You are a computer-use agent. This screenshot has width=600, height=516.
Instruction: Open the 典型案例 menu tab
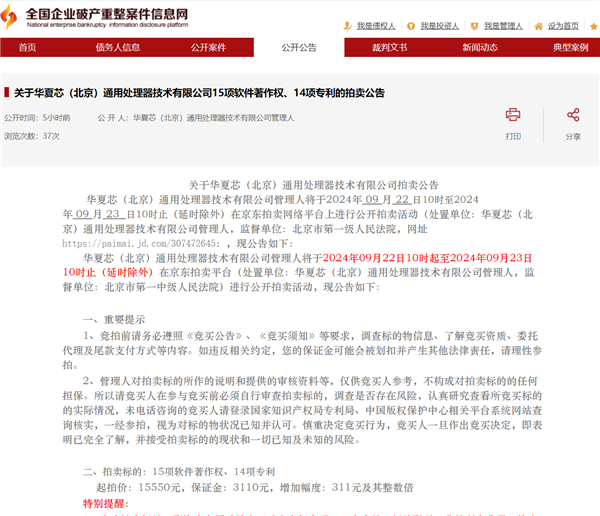pyautogui.click(x=570, y=47)
